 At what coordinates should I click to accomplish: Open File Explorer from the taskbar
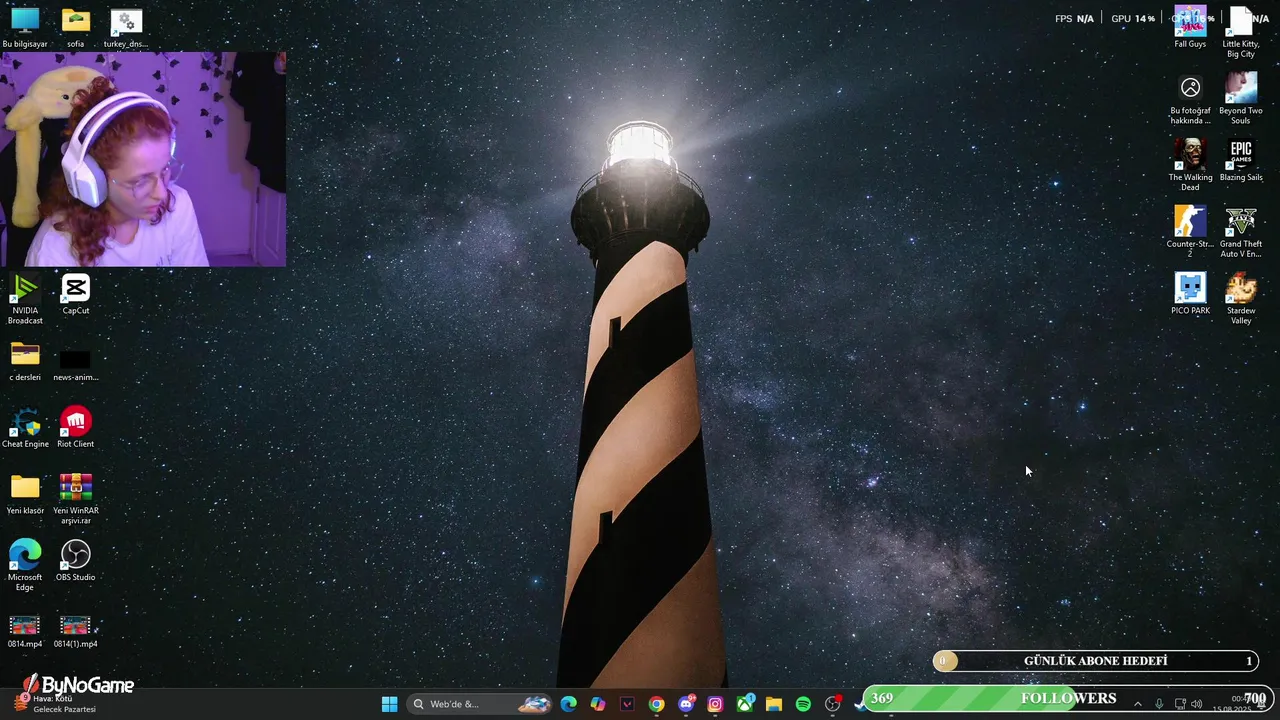pyautogui.click(x=774, y=704)
